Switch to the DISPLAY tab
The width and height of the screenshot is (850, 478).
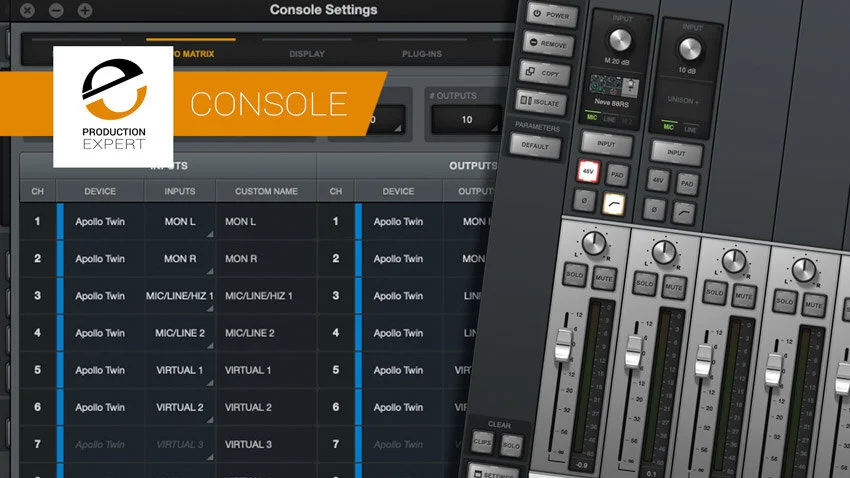coord(307,54)
